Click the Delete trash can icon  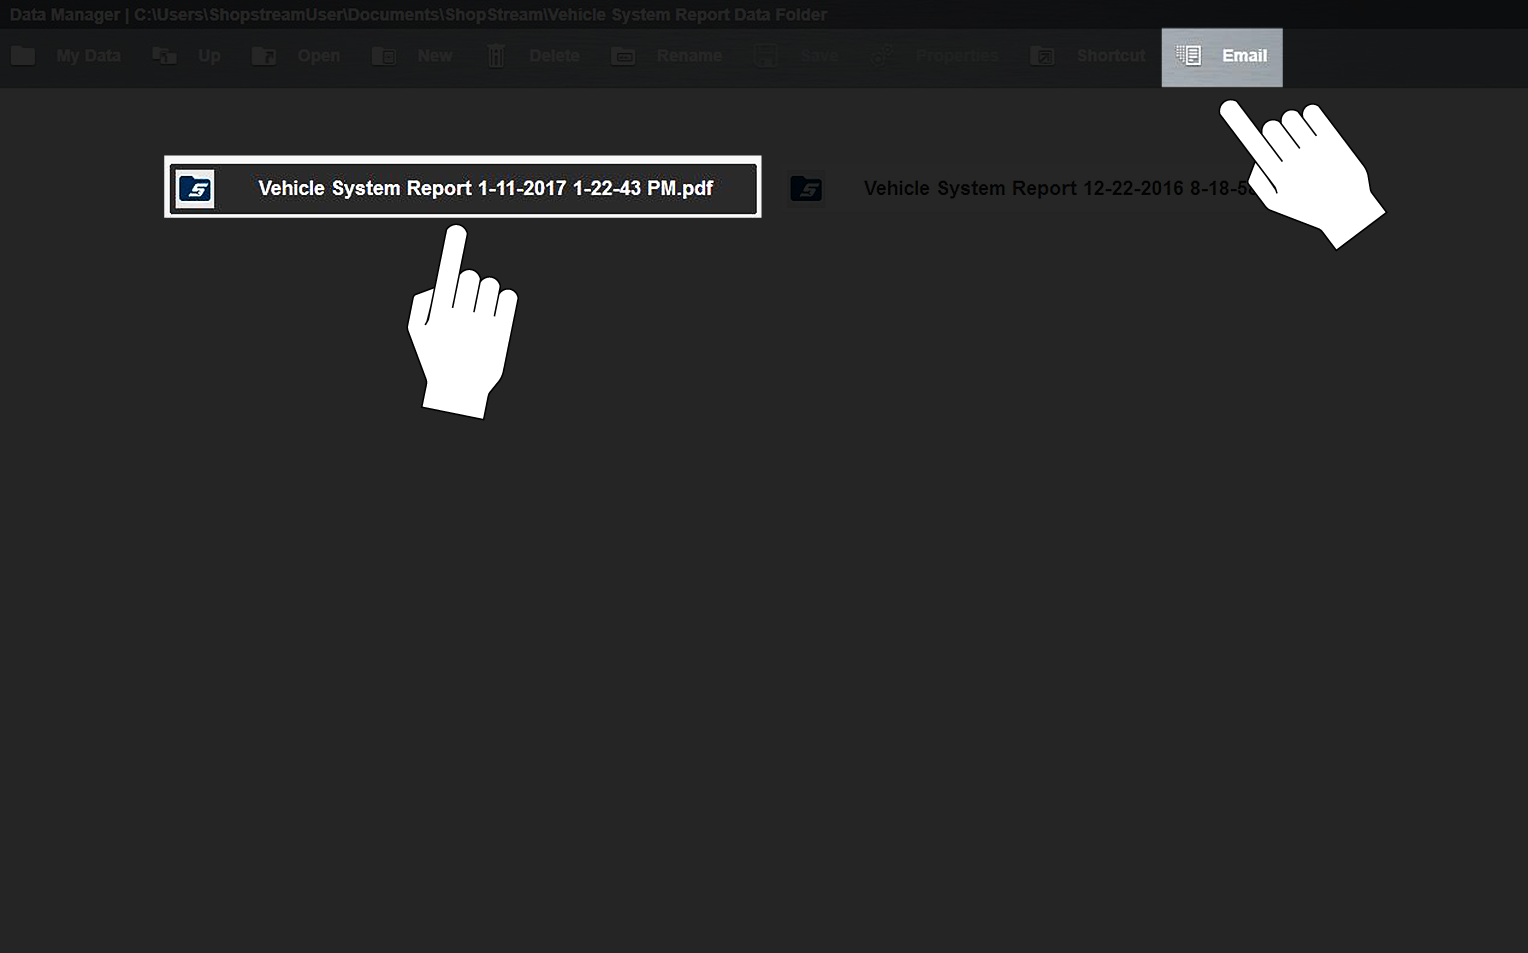pyautogui.click(x=496, y=56)
